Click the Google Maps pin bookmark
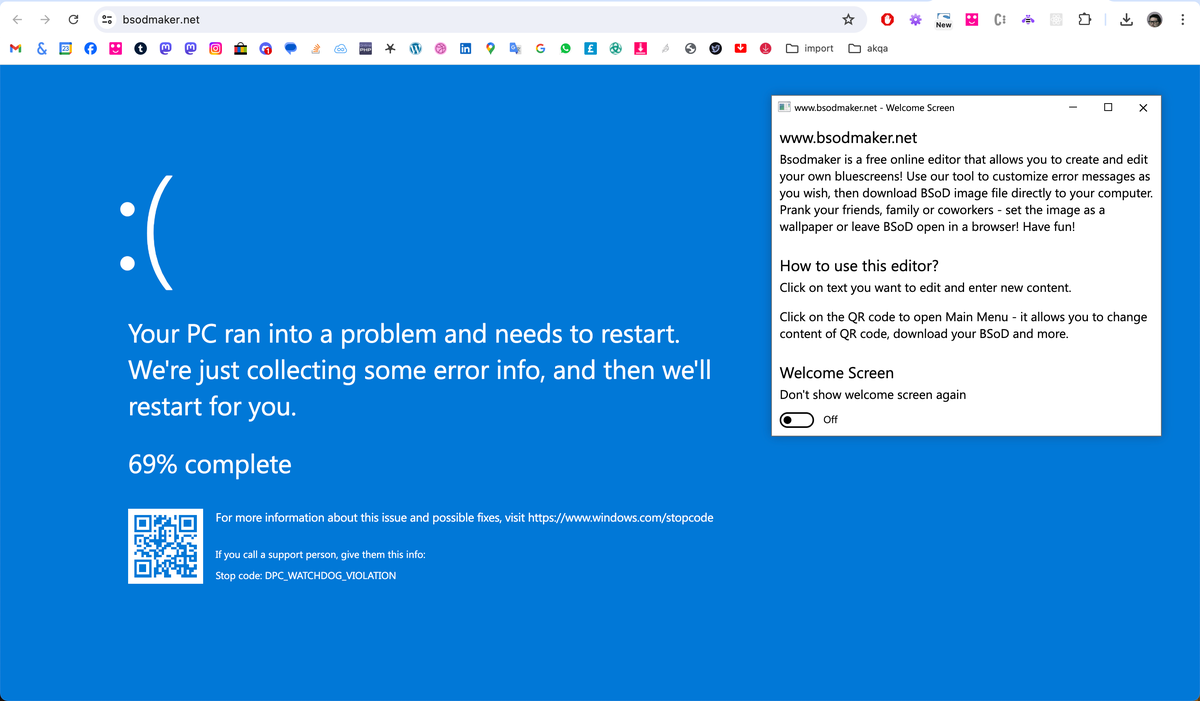Viewport: 1200px width, 701px height. click(490, 48)
